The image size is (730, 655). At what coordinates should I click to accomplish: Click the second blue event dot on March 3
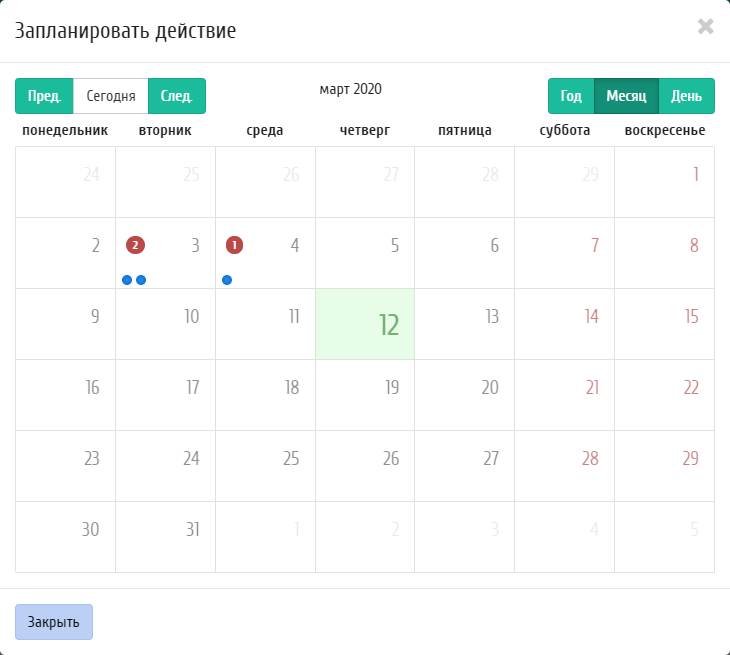(141, 280)
